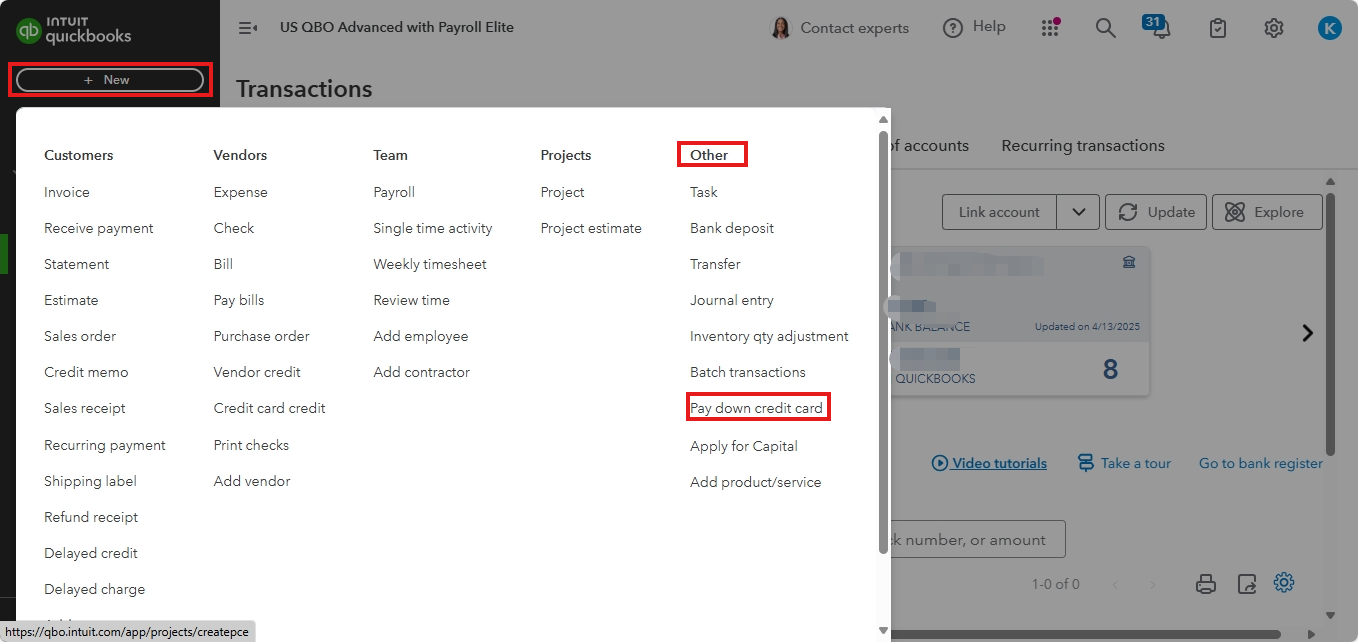1358x642 pixels.
Task: Select Recurring payment menu item
Action: [105, 445]
